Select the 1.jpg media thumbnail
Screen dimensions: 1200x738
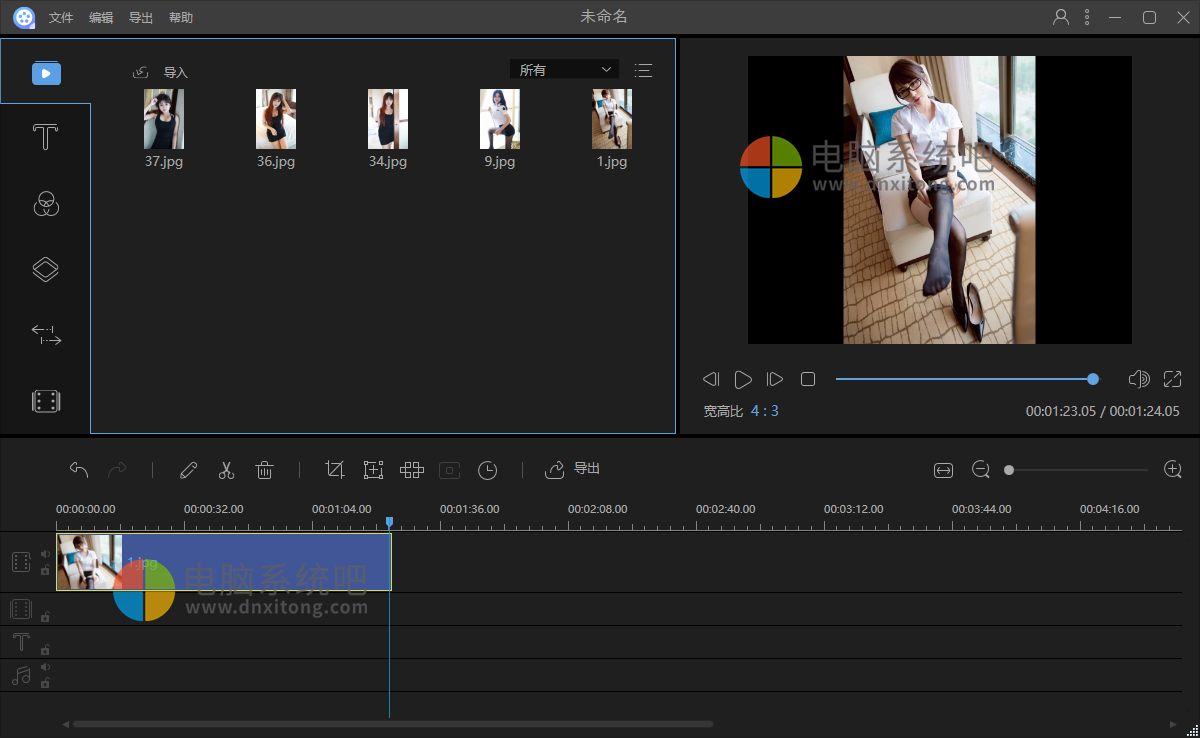pos(612,119)
